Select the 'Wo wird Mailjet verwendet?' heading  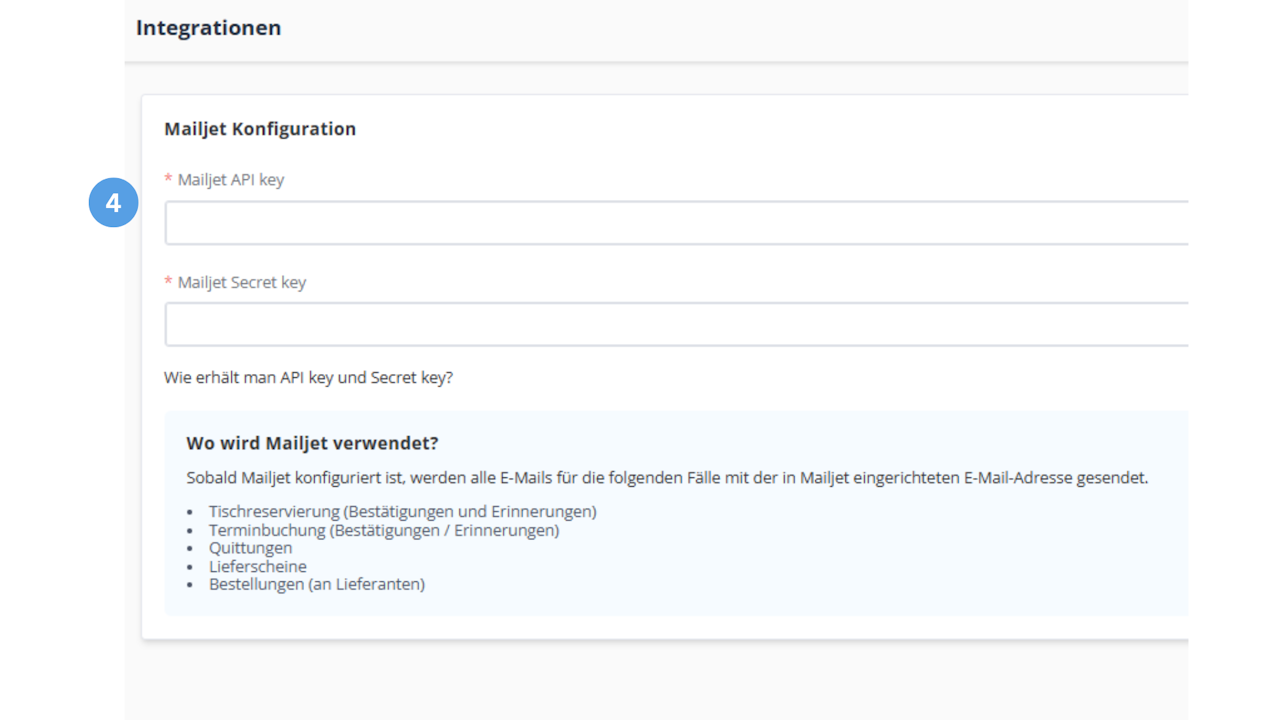(313, 443)
